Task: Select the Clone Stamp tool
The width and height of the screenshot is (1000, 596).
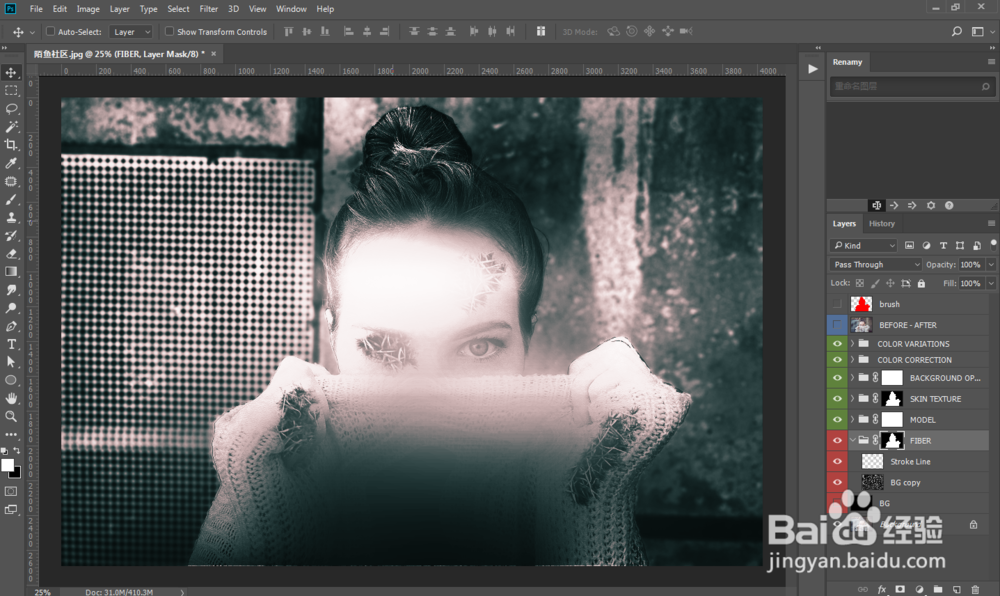Action: tap(11, 217)
